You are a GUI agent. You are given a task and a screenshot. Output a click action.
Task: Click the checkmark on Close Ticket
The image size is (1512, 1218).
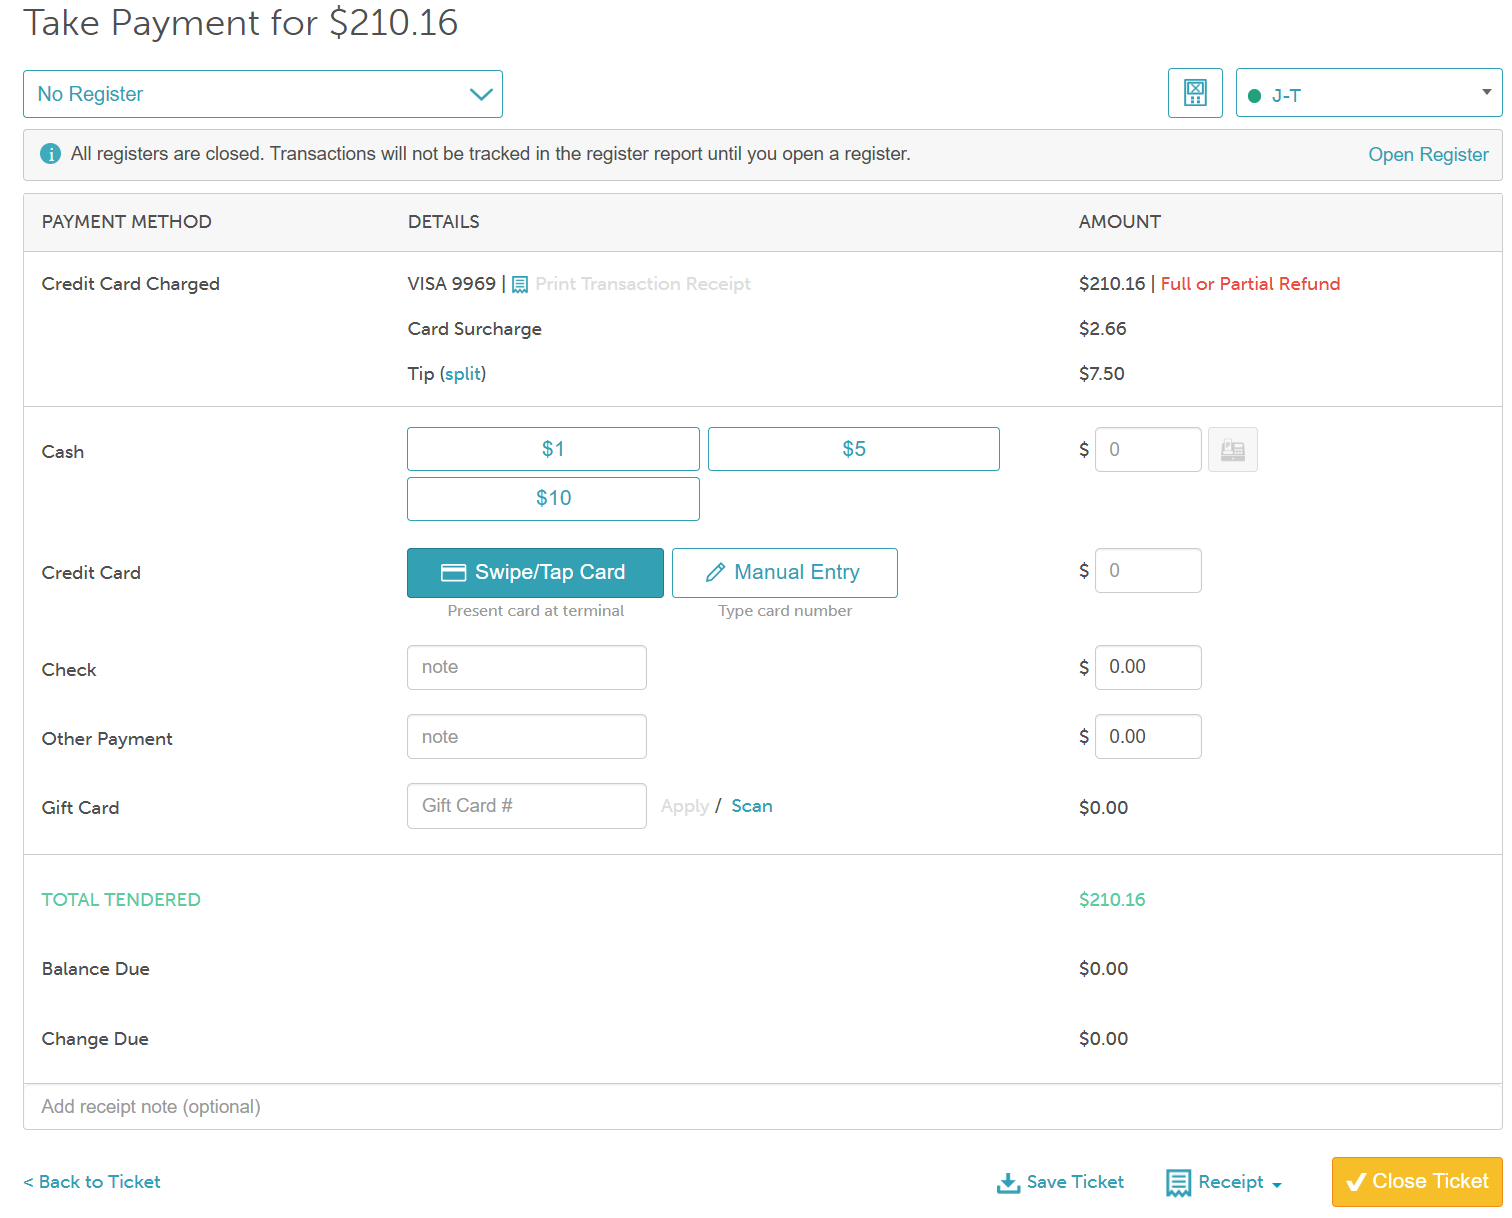(x=1356, y=1182)
